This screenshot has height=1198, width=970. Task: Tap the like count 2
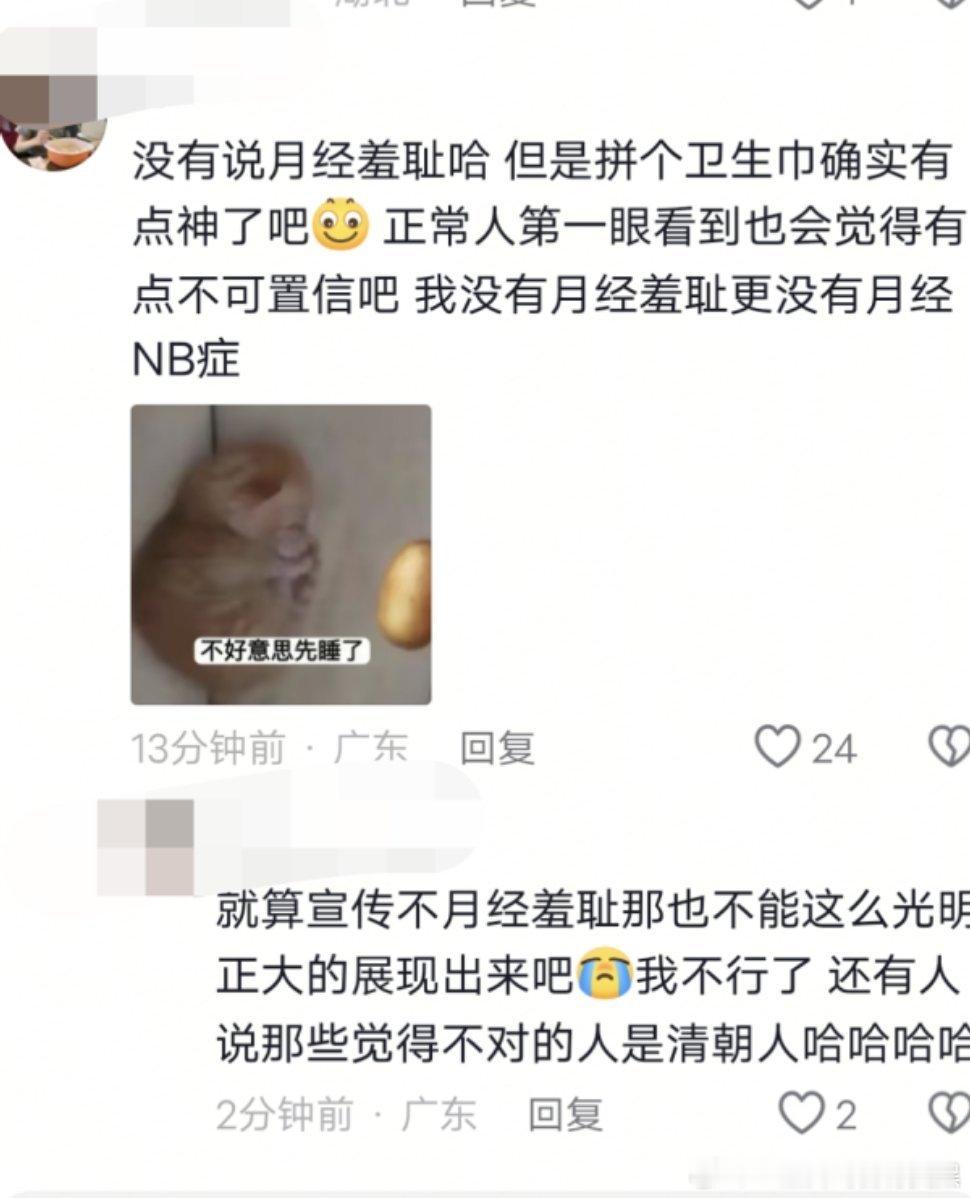point(846,1115)
